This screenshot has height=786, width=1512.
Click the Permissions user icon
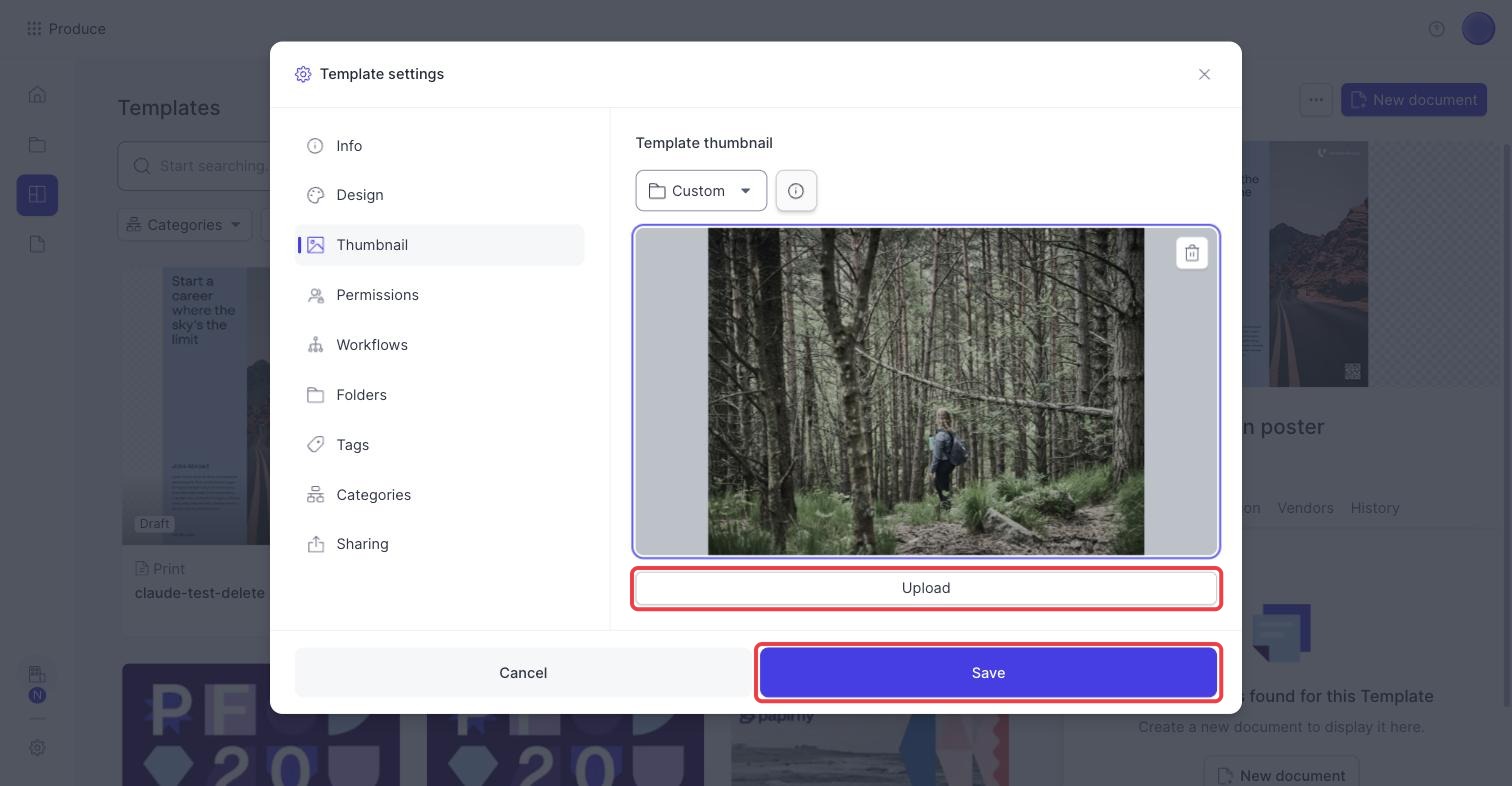click(x=315, y=295)
